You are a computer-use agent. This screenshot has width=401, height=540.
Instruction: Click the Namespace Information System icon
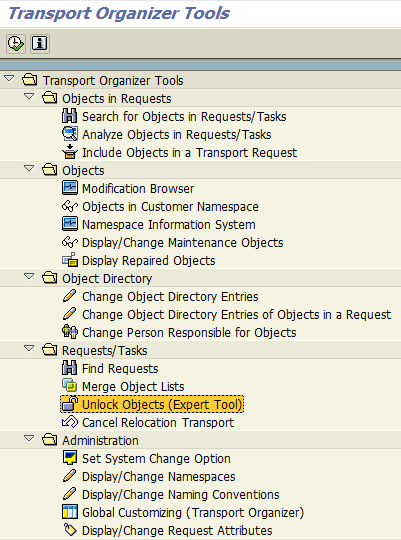(70, 224)
